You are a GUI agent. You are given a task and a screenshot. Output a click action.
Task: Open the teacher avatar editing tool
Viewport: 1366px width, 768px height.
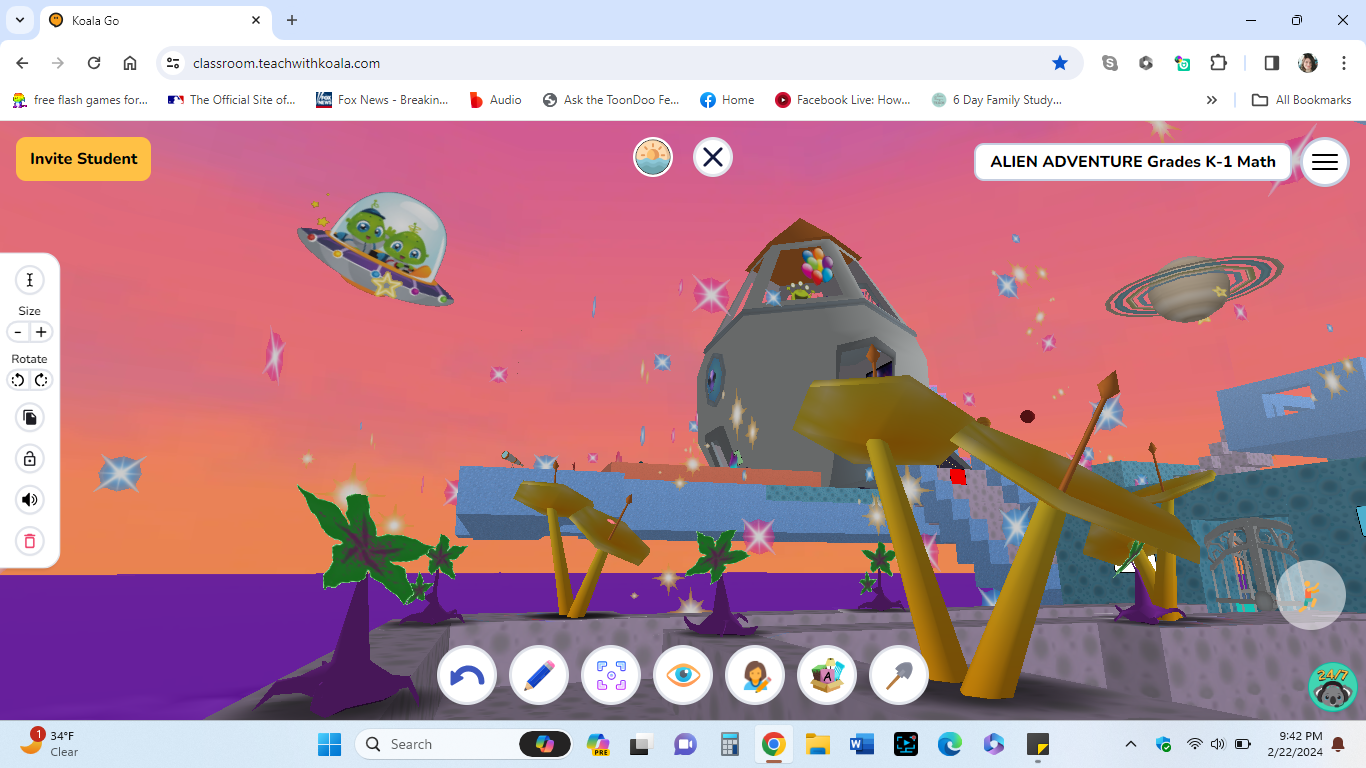coord(754,675)
